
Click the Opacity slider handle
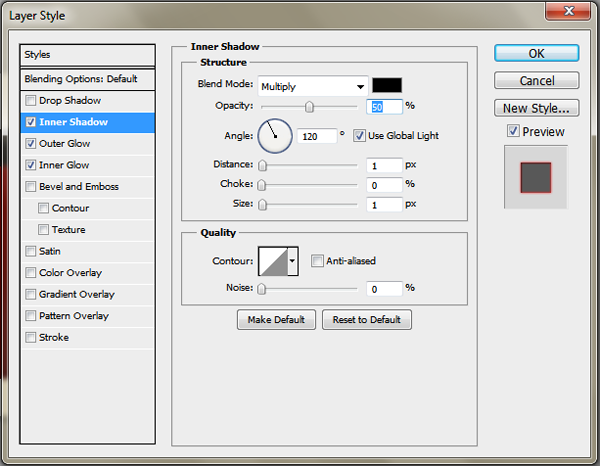(310, 107)
